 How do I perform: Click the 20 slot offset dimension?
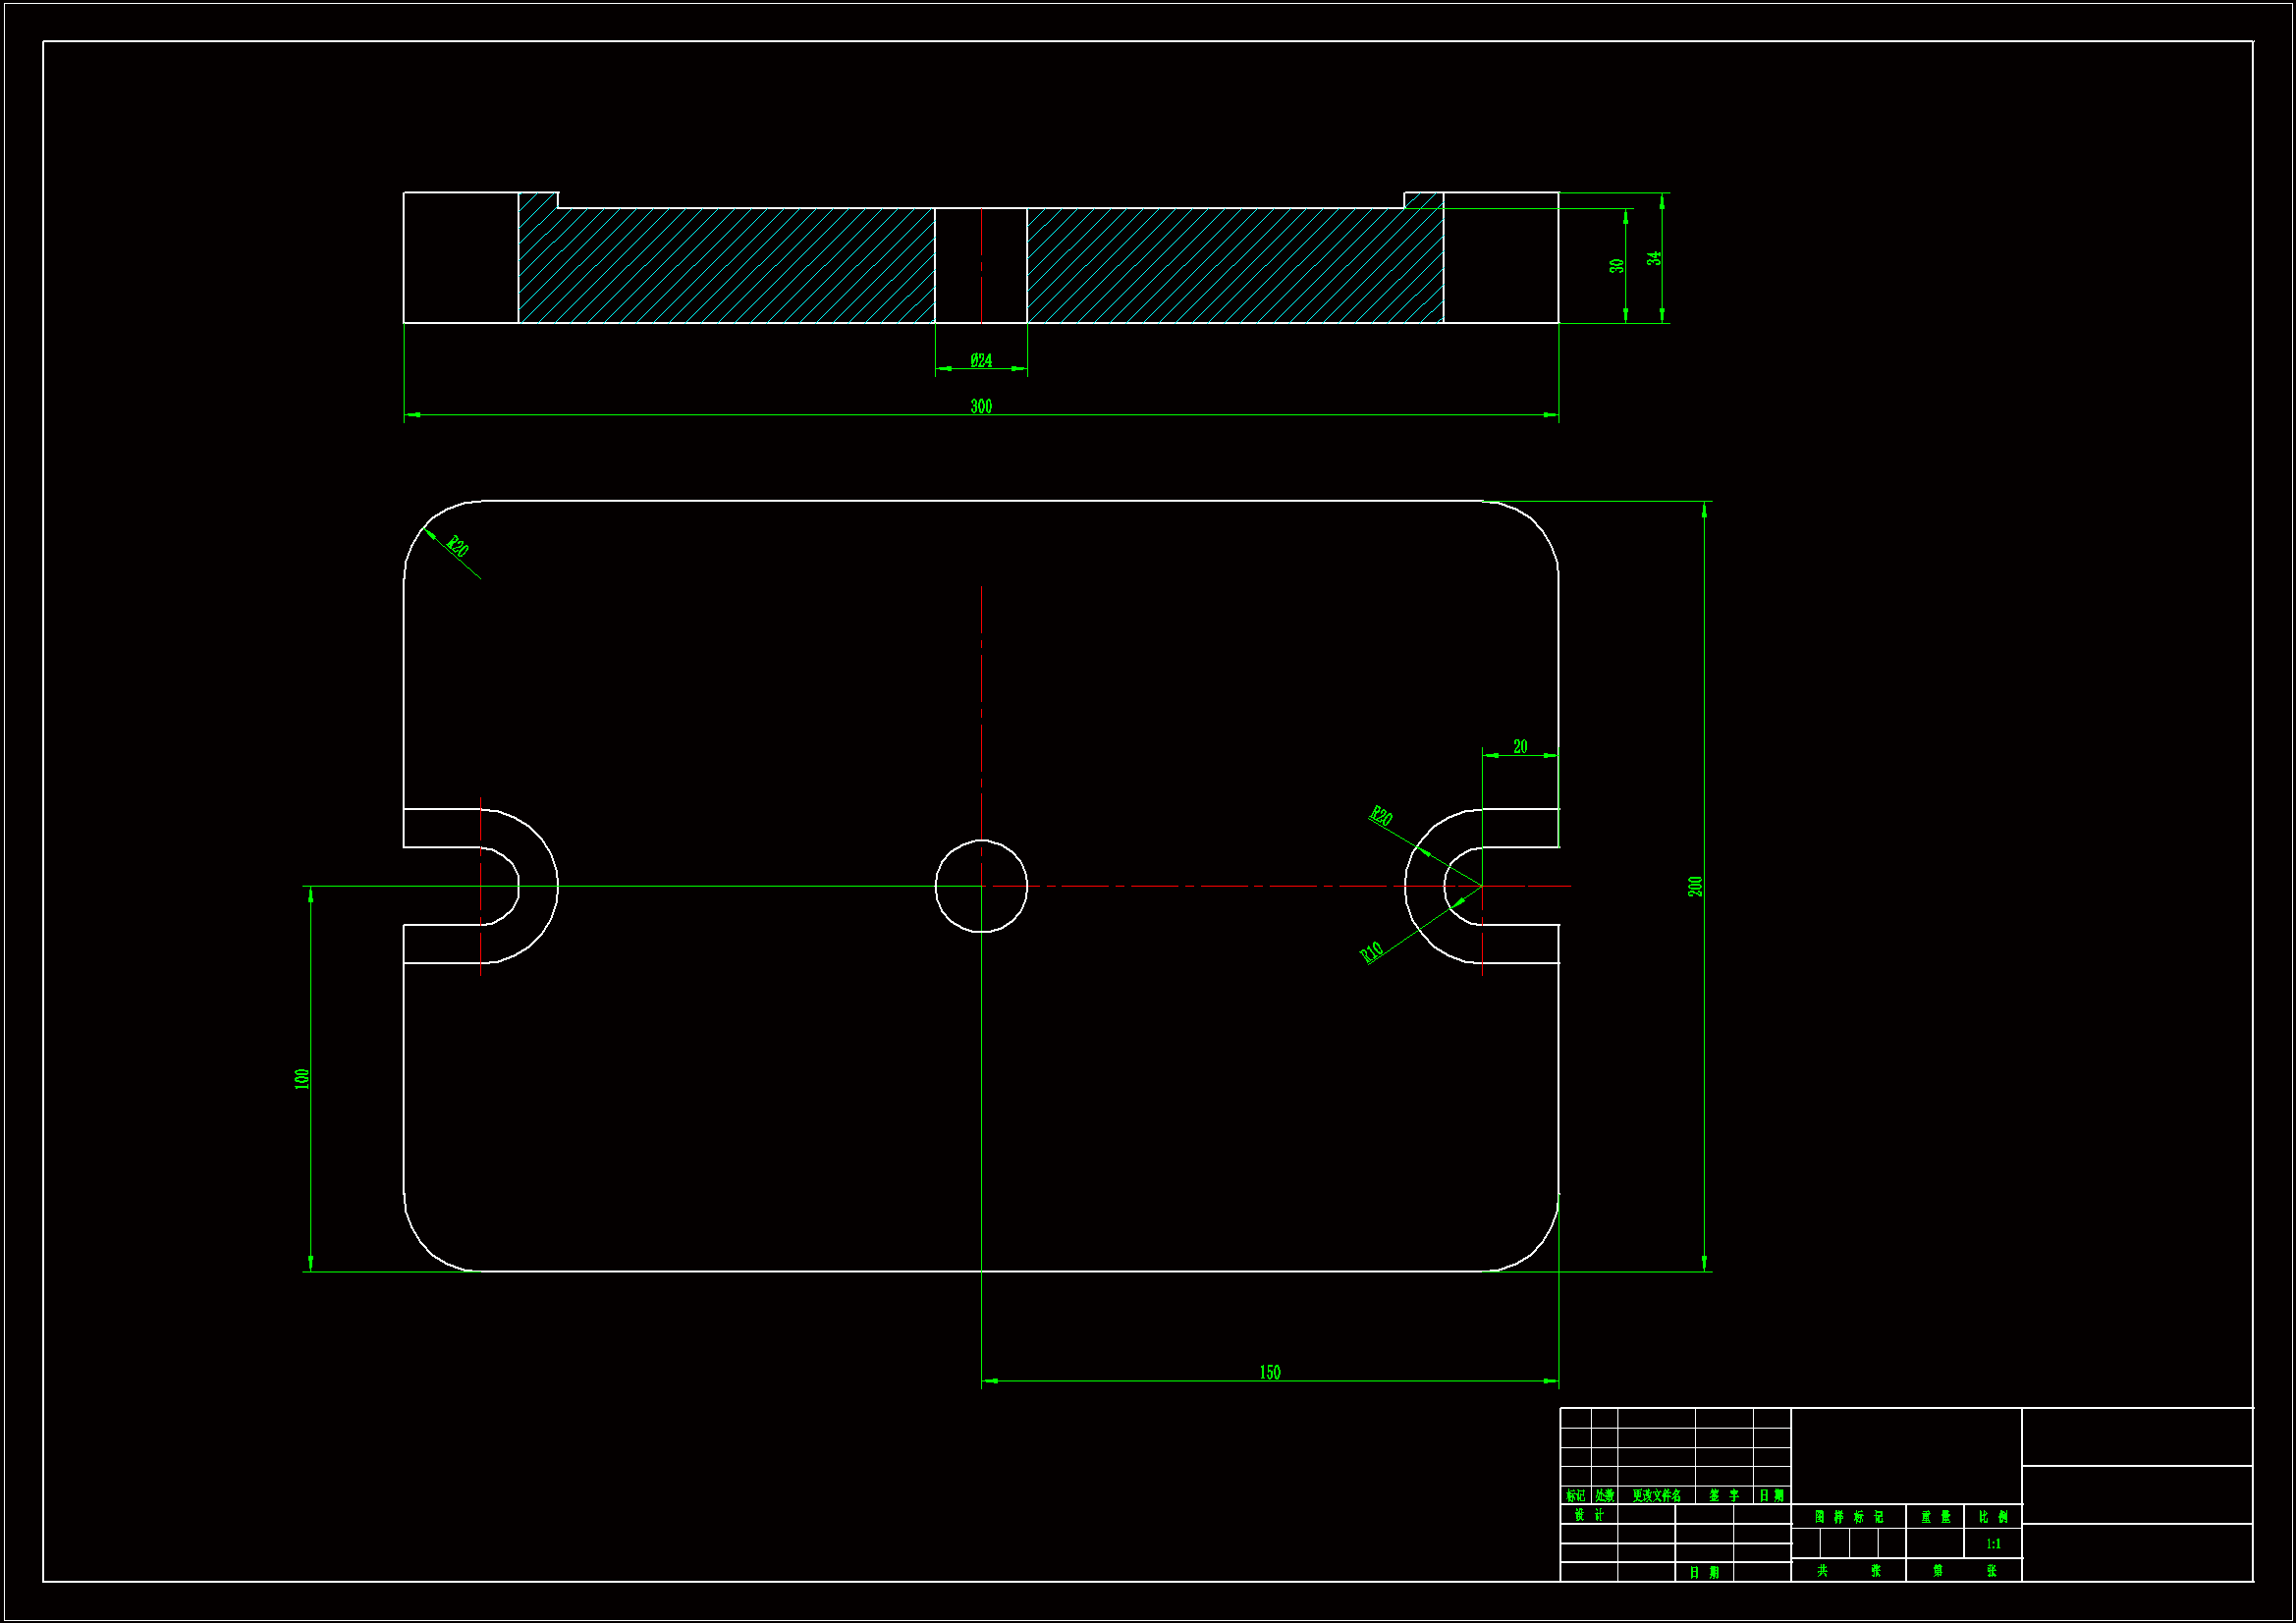tap(1520, 746)
